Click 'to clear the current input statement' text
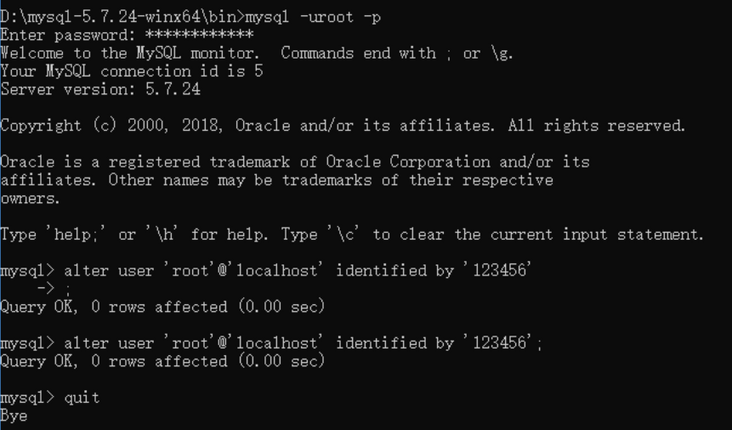The height and width of the screenshot is (430, 732). (x=538, y=235)
